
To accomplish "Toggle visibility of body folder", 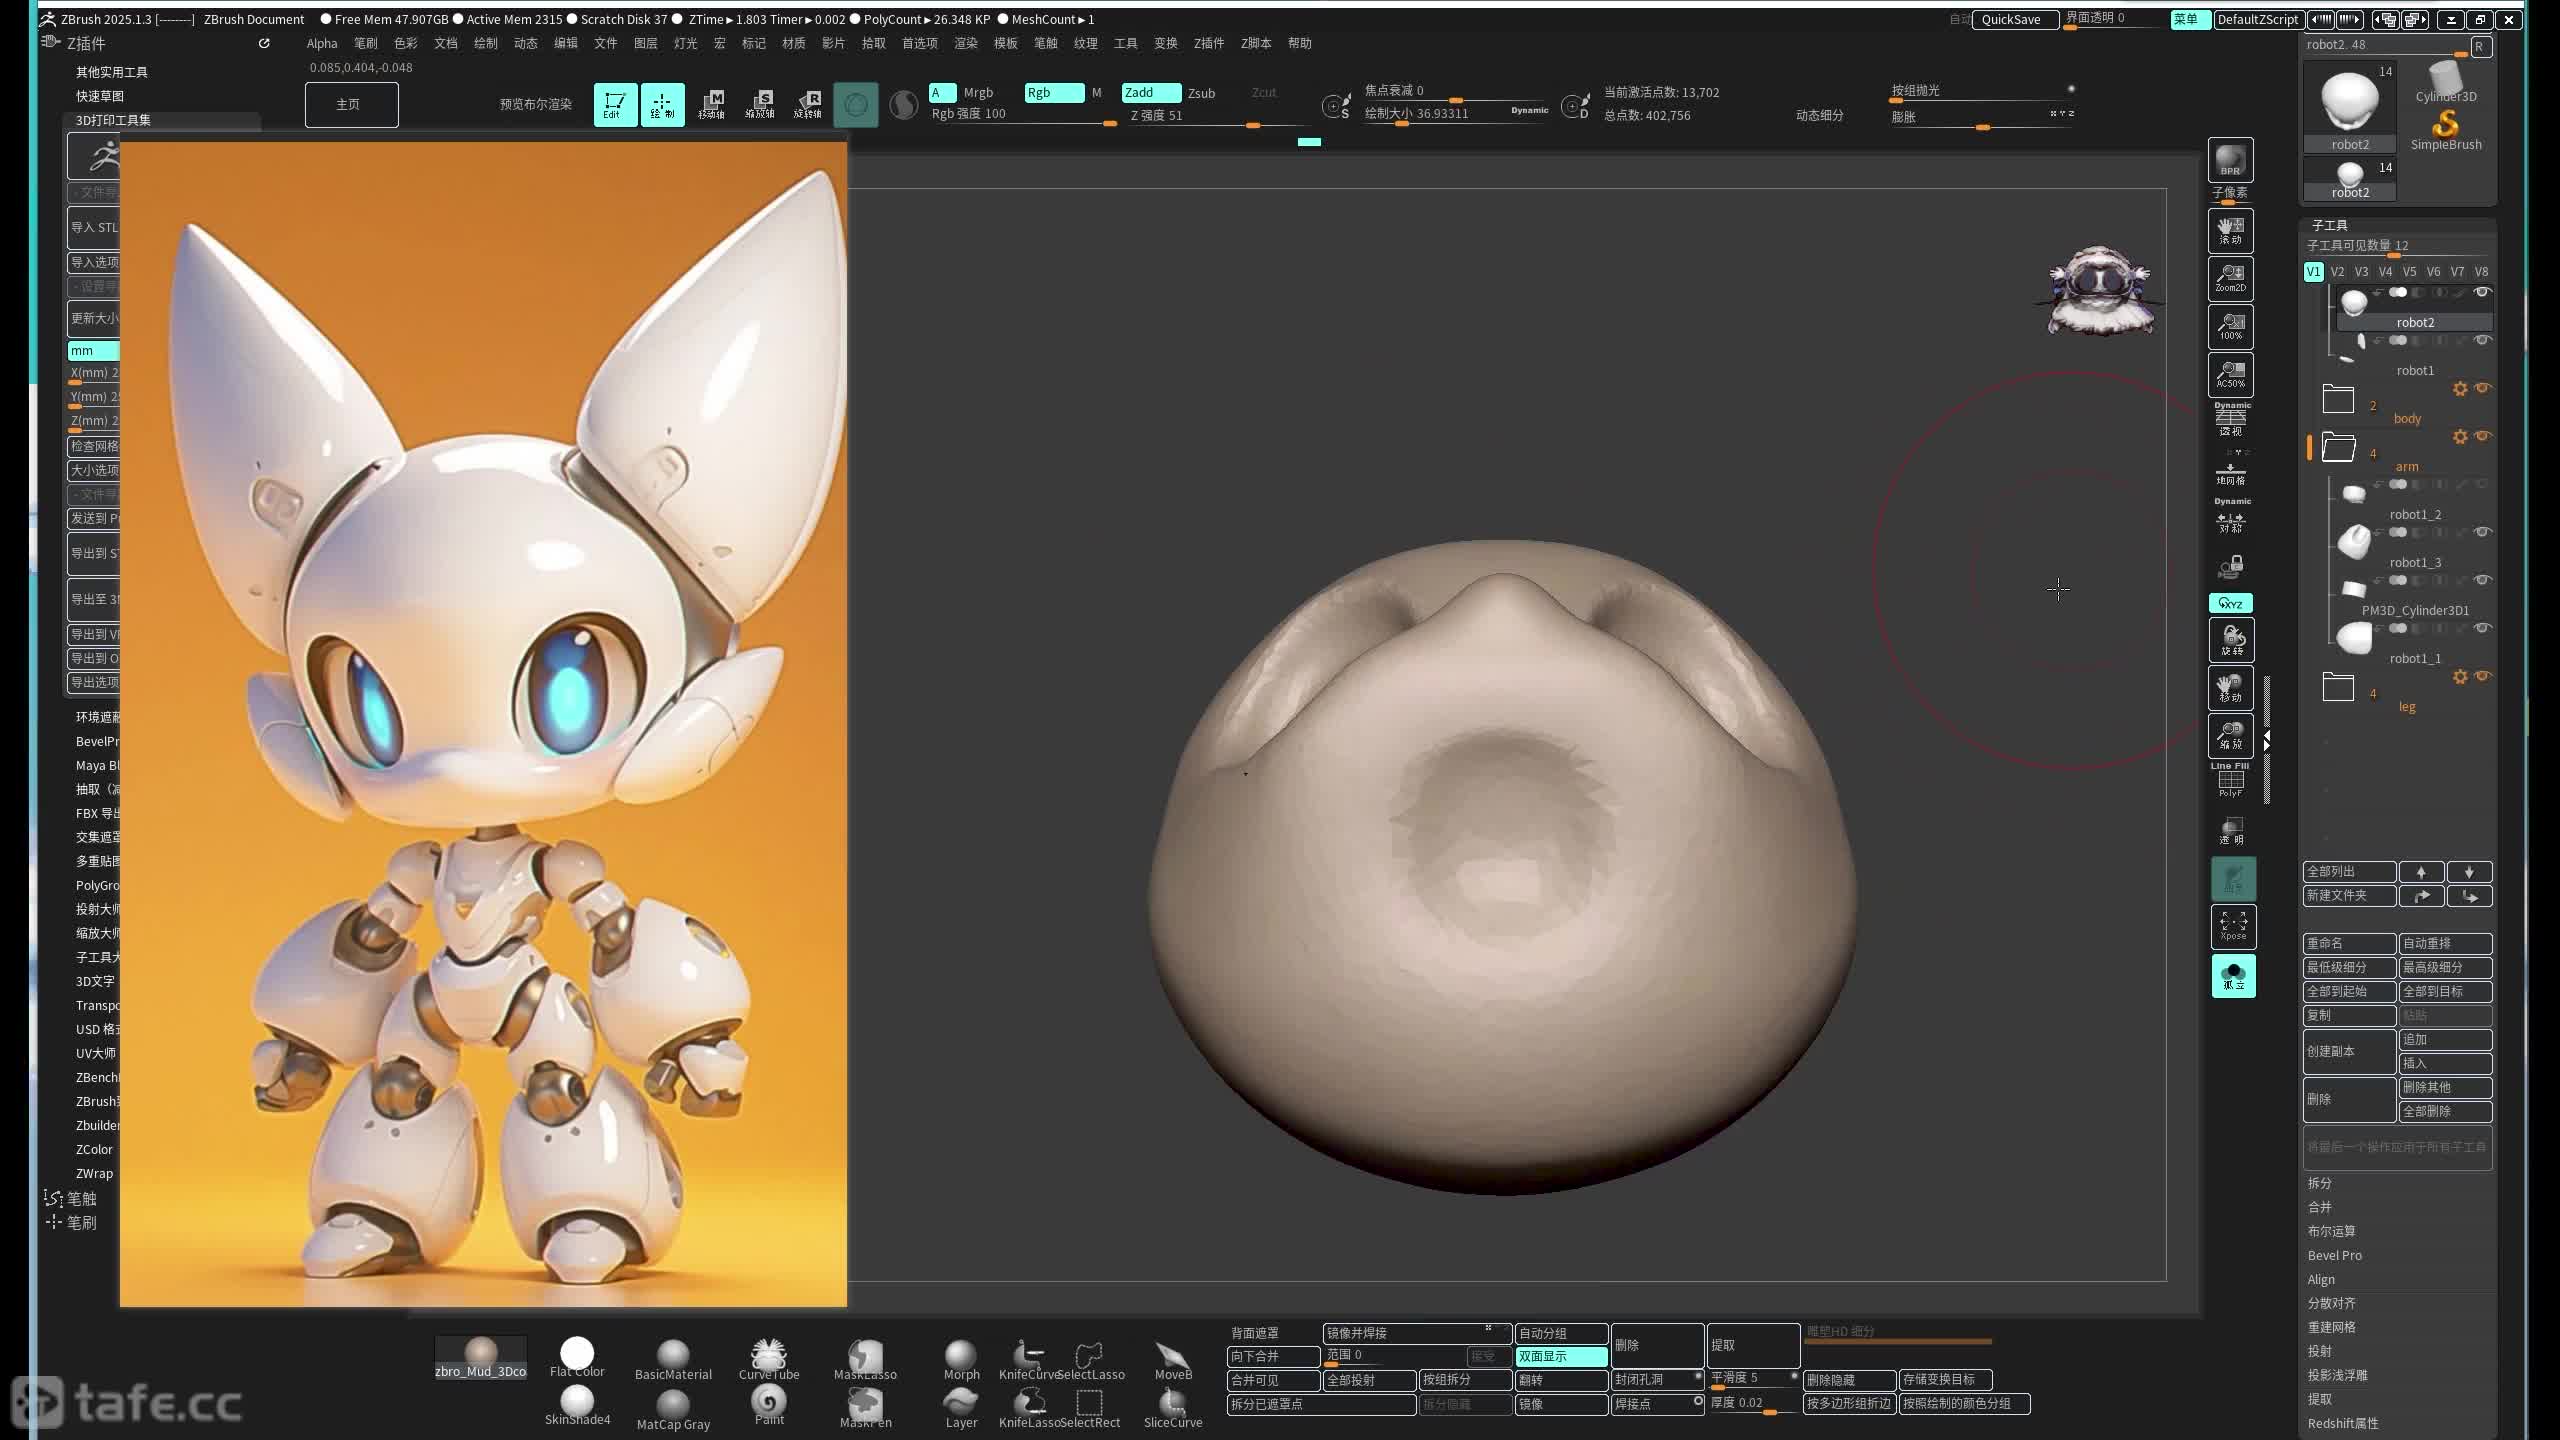I will tap(2482, 388).
